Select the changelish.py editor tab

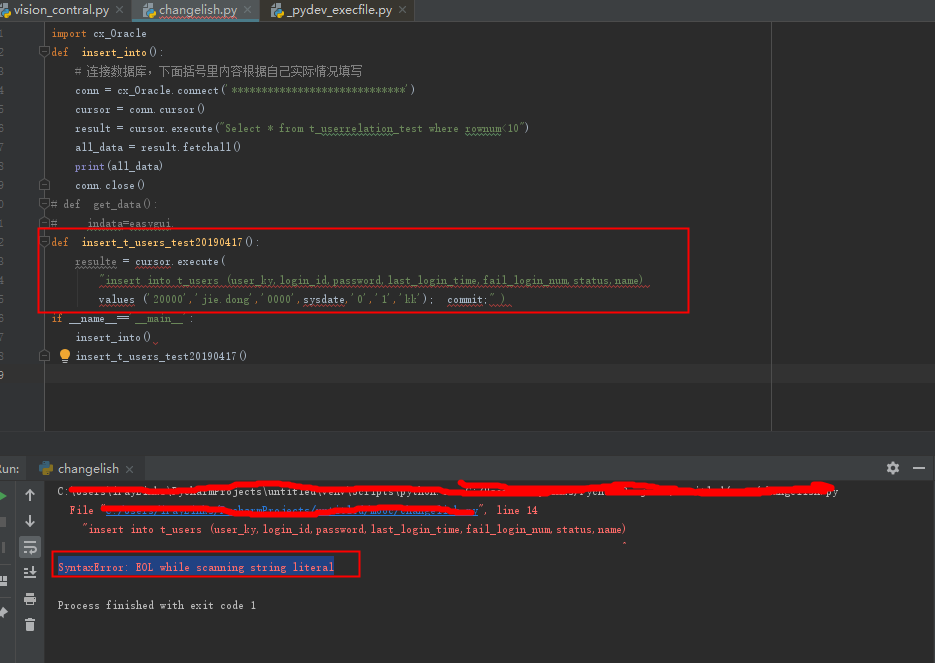coord(198,10)
